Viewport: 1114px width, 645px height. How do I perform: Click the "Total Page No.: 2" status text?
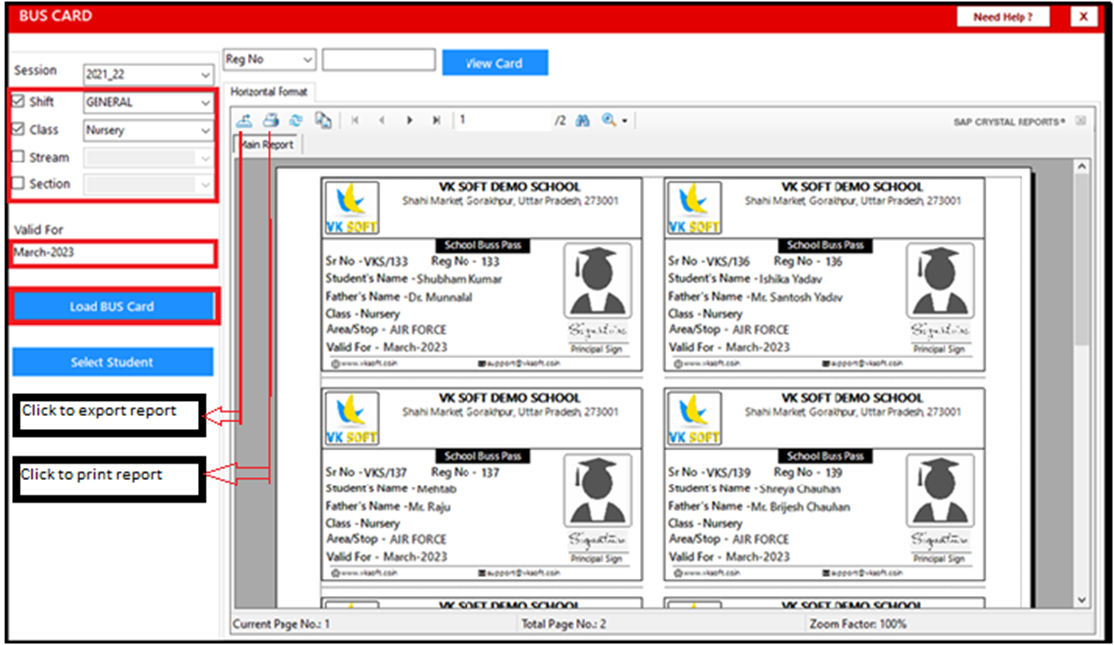(563, 624)
